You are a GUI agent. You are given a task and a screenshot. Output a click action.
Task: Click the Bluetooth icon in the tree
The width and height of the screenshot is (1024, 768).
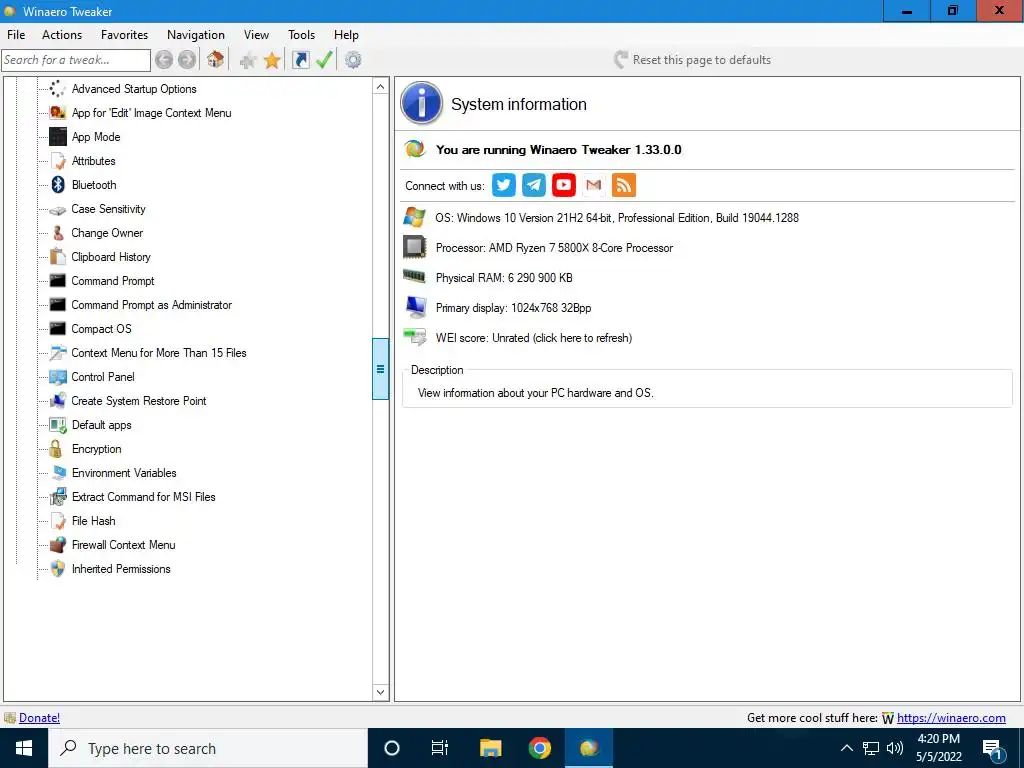point(58,185)
